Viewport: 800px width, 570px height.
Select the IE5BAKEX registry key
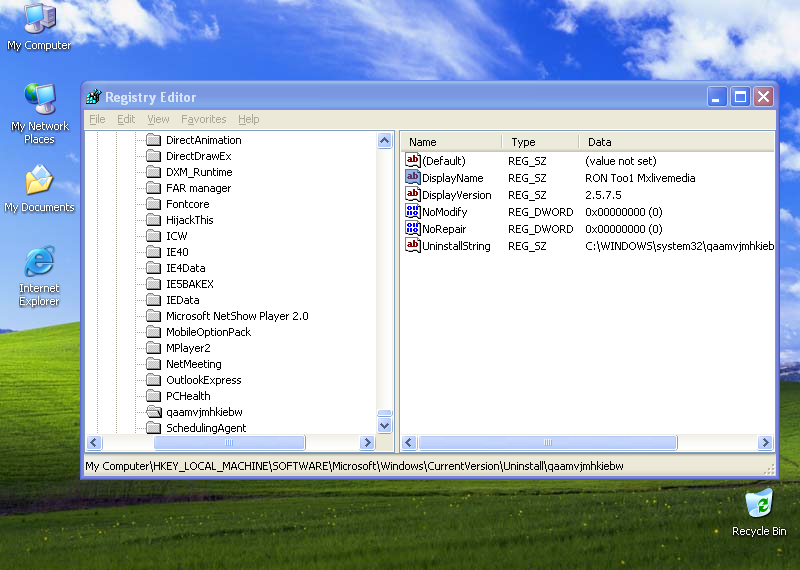click(x=190, y=284)
